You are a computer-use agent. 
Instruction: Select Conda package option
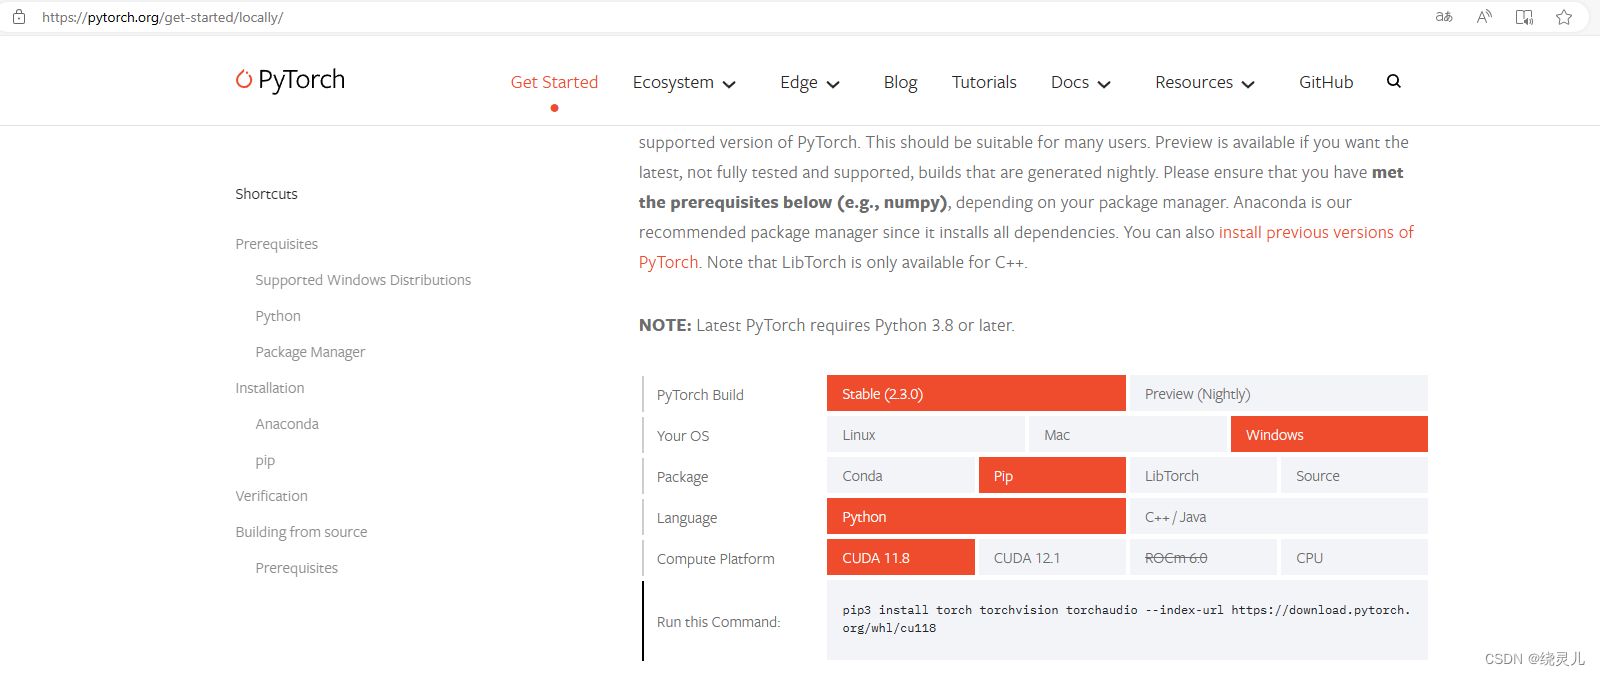[x=901, y=475]
